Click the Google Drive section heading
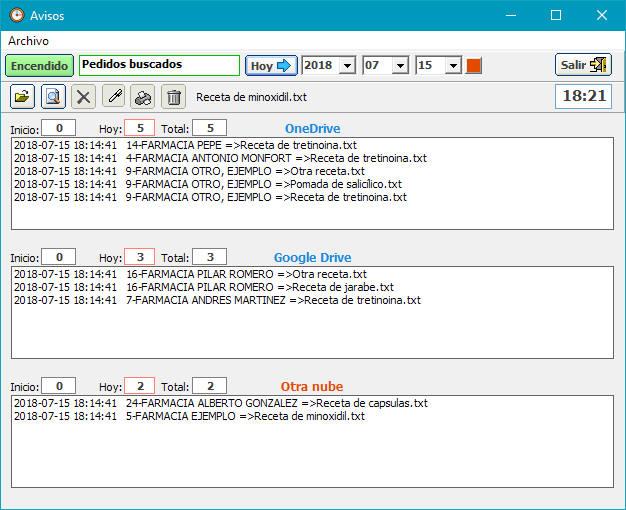 pyautogui.click(x=313, y=258)
